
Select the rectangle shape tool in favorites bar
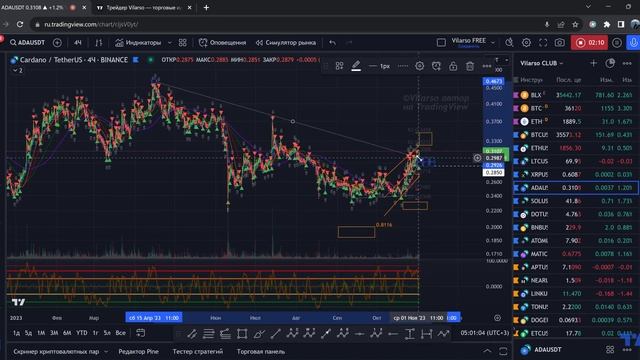pos(242,334)
